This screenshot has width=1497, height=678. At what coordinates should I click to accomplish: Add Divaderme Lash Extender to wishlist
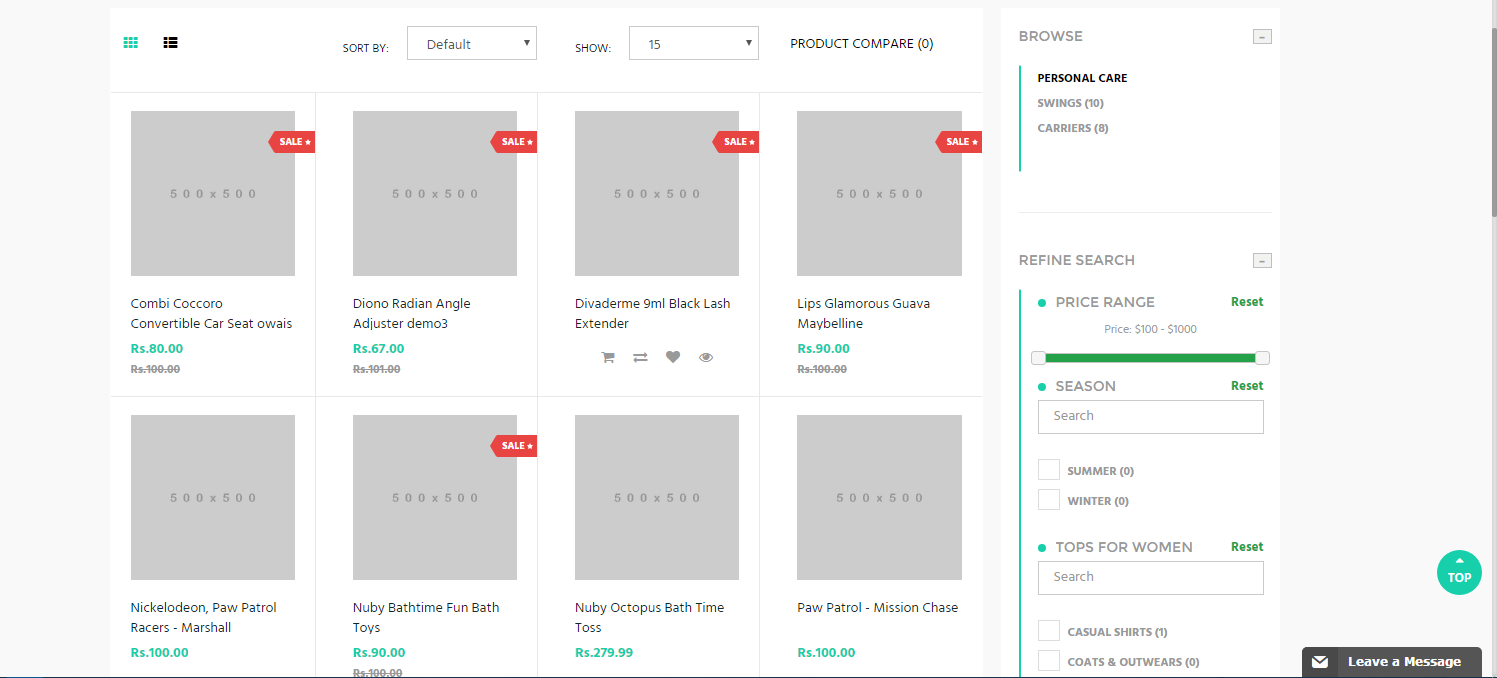click(x=673, y=357)
